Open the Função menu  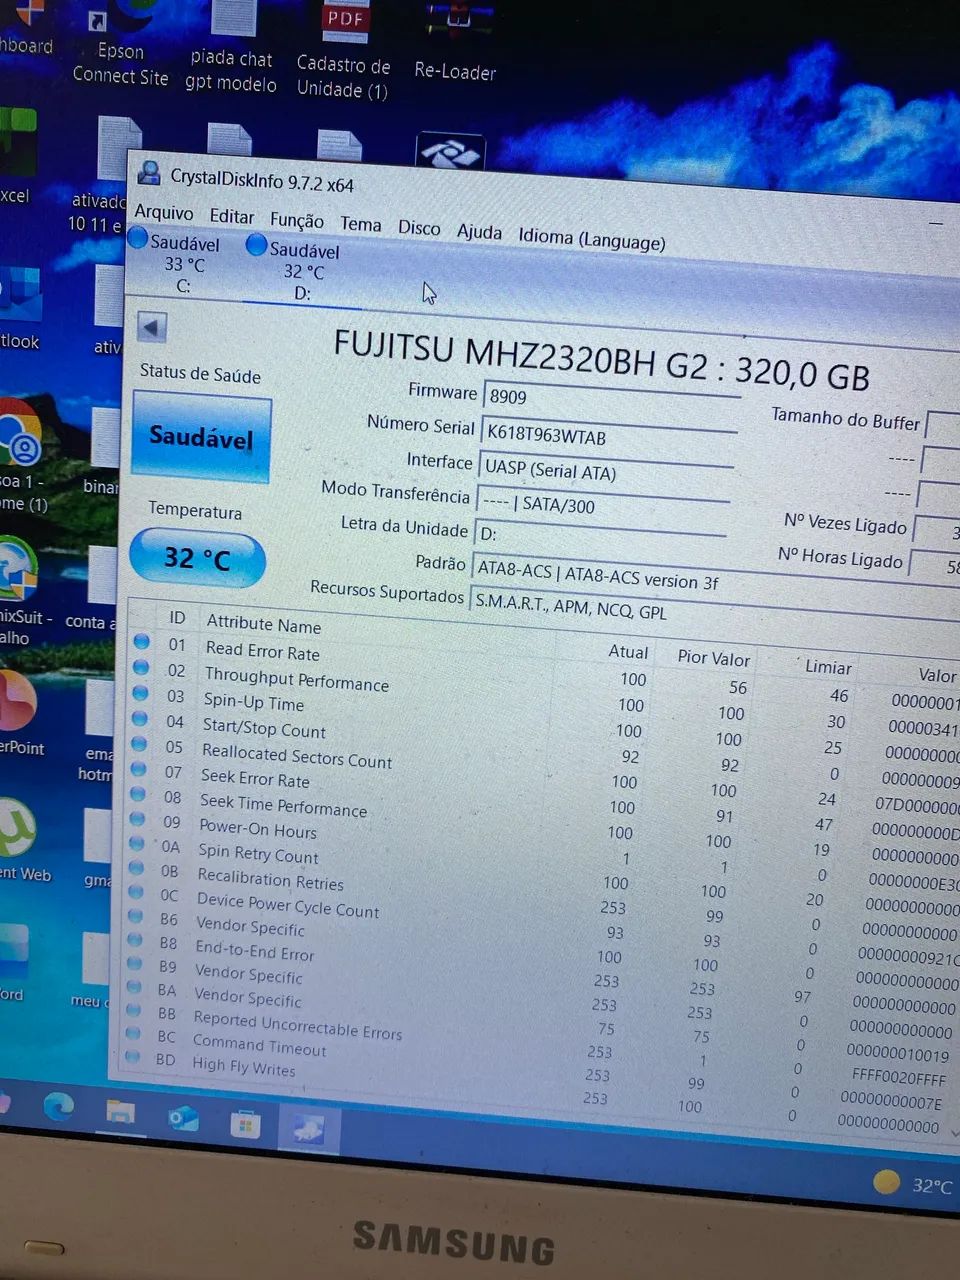point(297,220)
